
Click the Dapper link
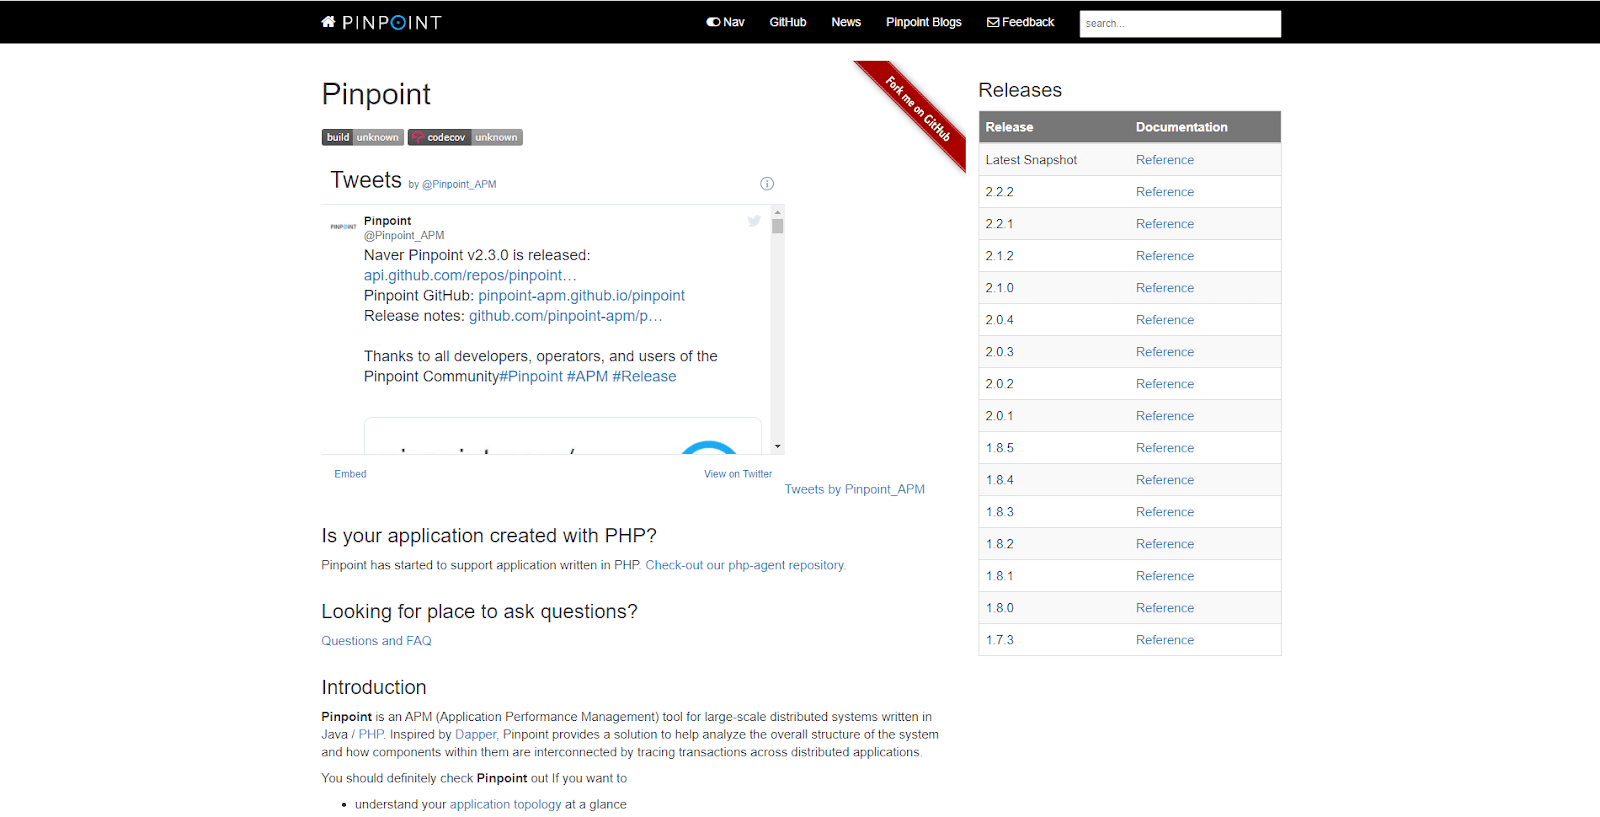click(x=476, y=734)
